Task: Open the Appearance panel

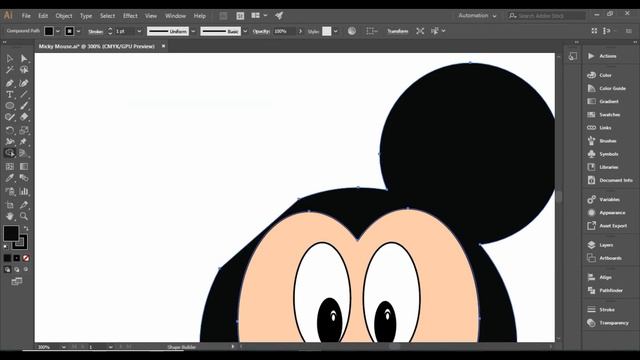Action: (x=612, y=213)
